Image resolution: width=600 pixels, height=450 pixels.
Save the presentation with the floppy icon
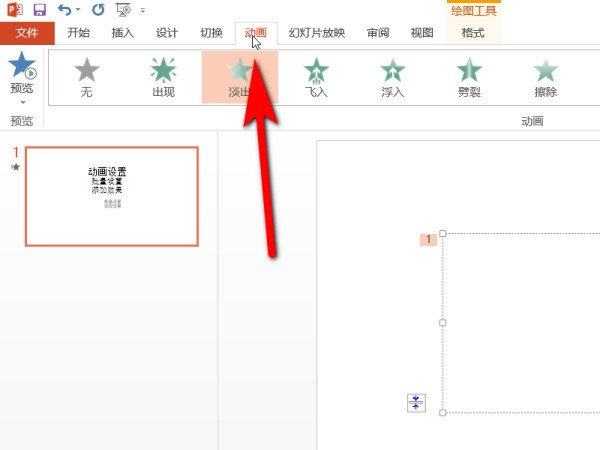39,10
